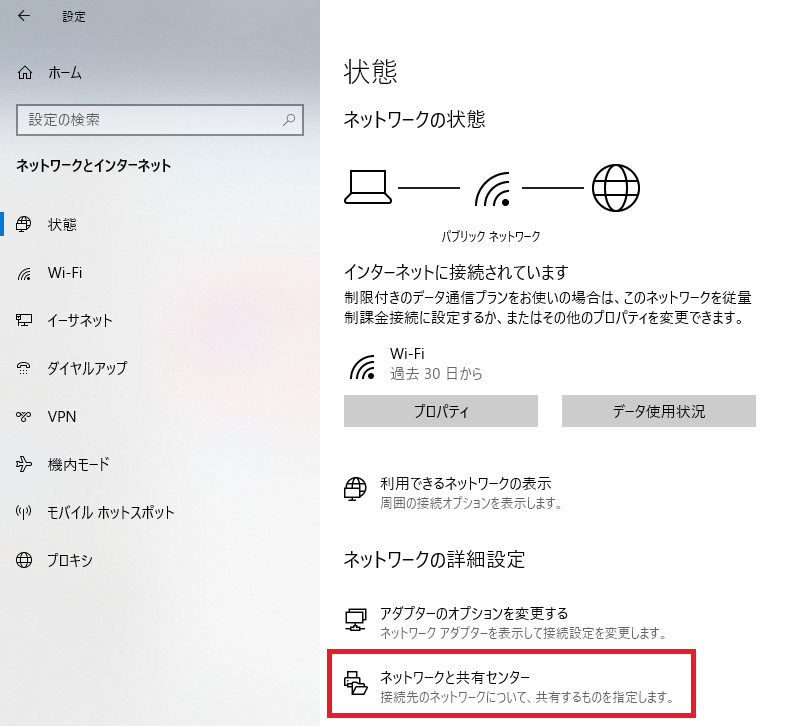Screen dimensions: 790x726
Task: Open the VPN page
Action: click(61, 417)
